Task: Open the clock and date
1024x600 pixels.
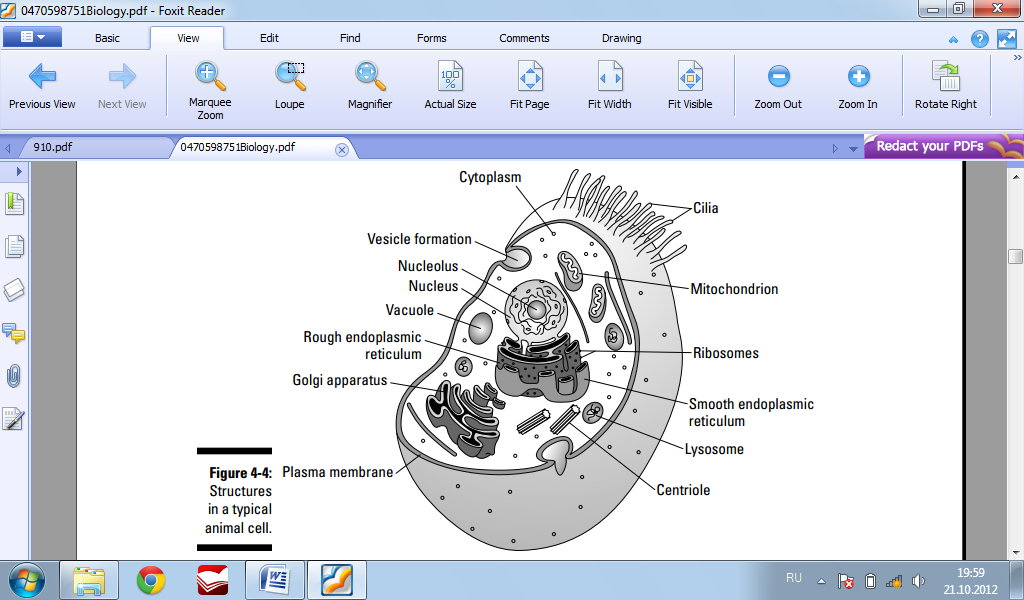Action: point(970,580)
